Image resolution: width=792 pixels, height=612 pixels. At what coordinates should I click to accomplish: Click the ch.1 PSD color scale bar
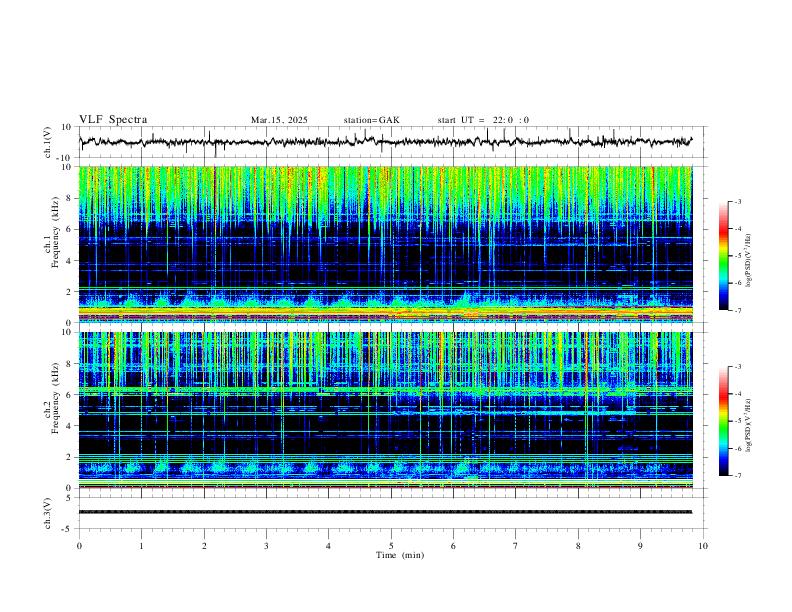[723, 256]
